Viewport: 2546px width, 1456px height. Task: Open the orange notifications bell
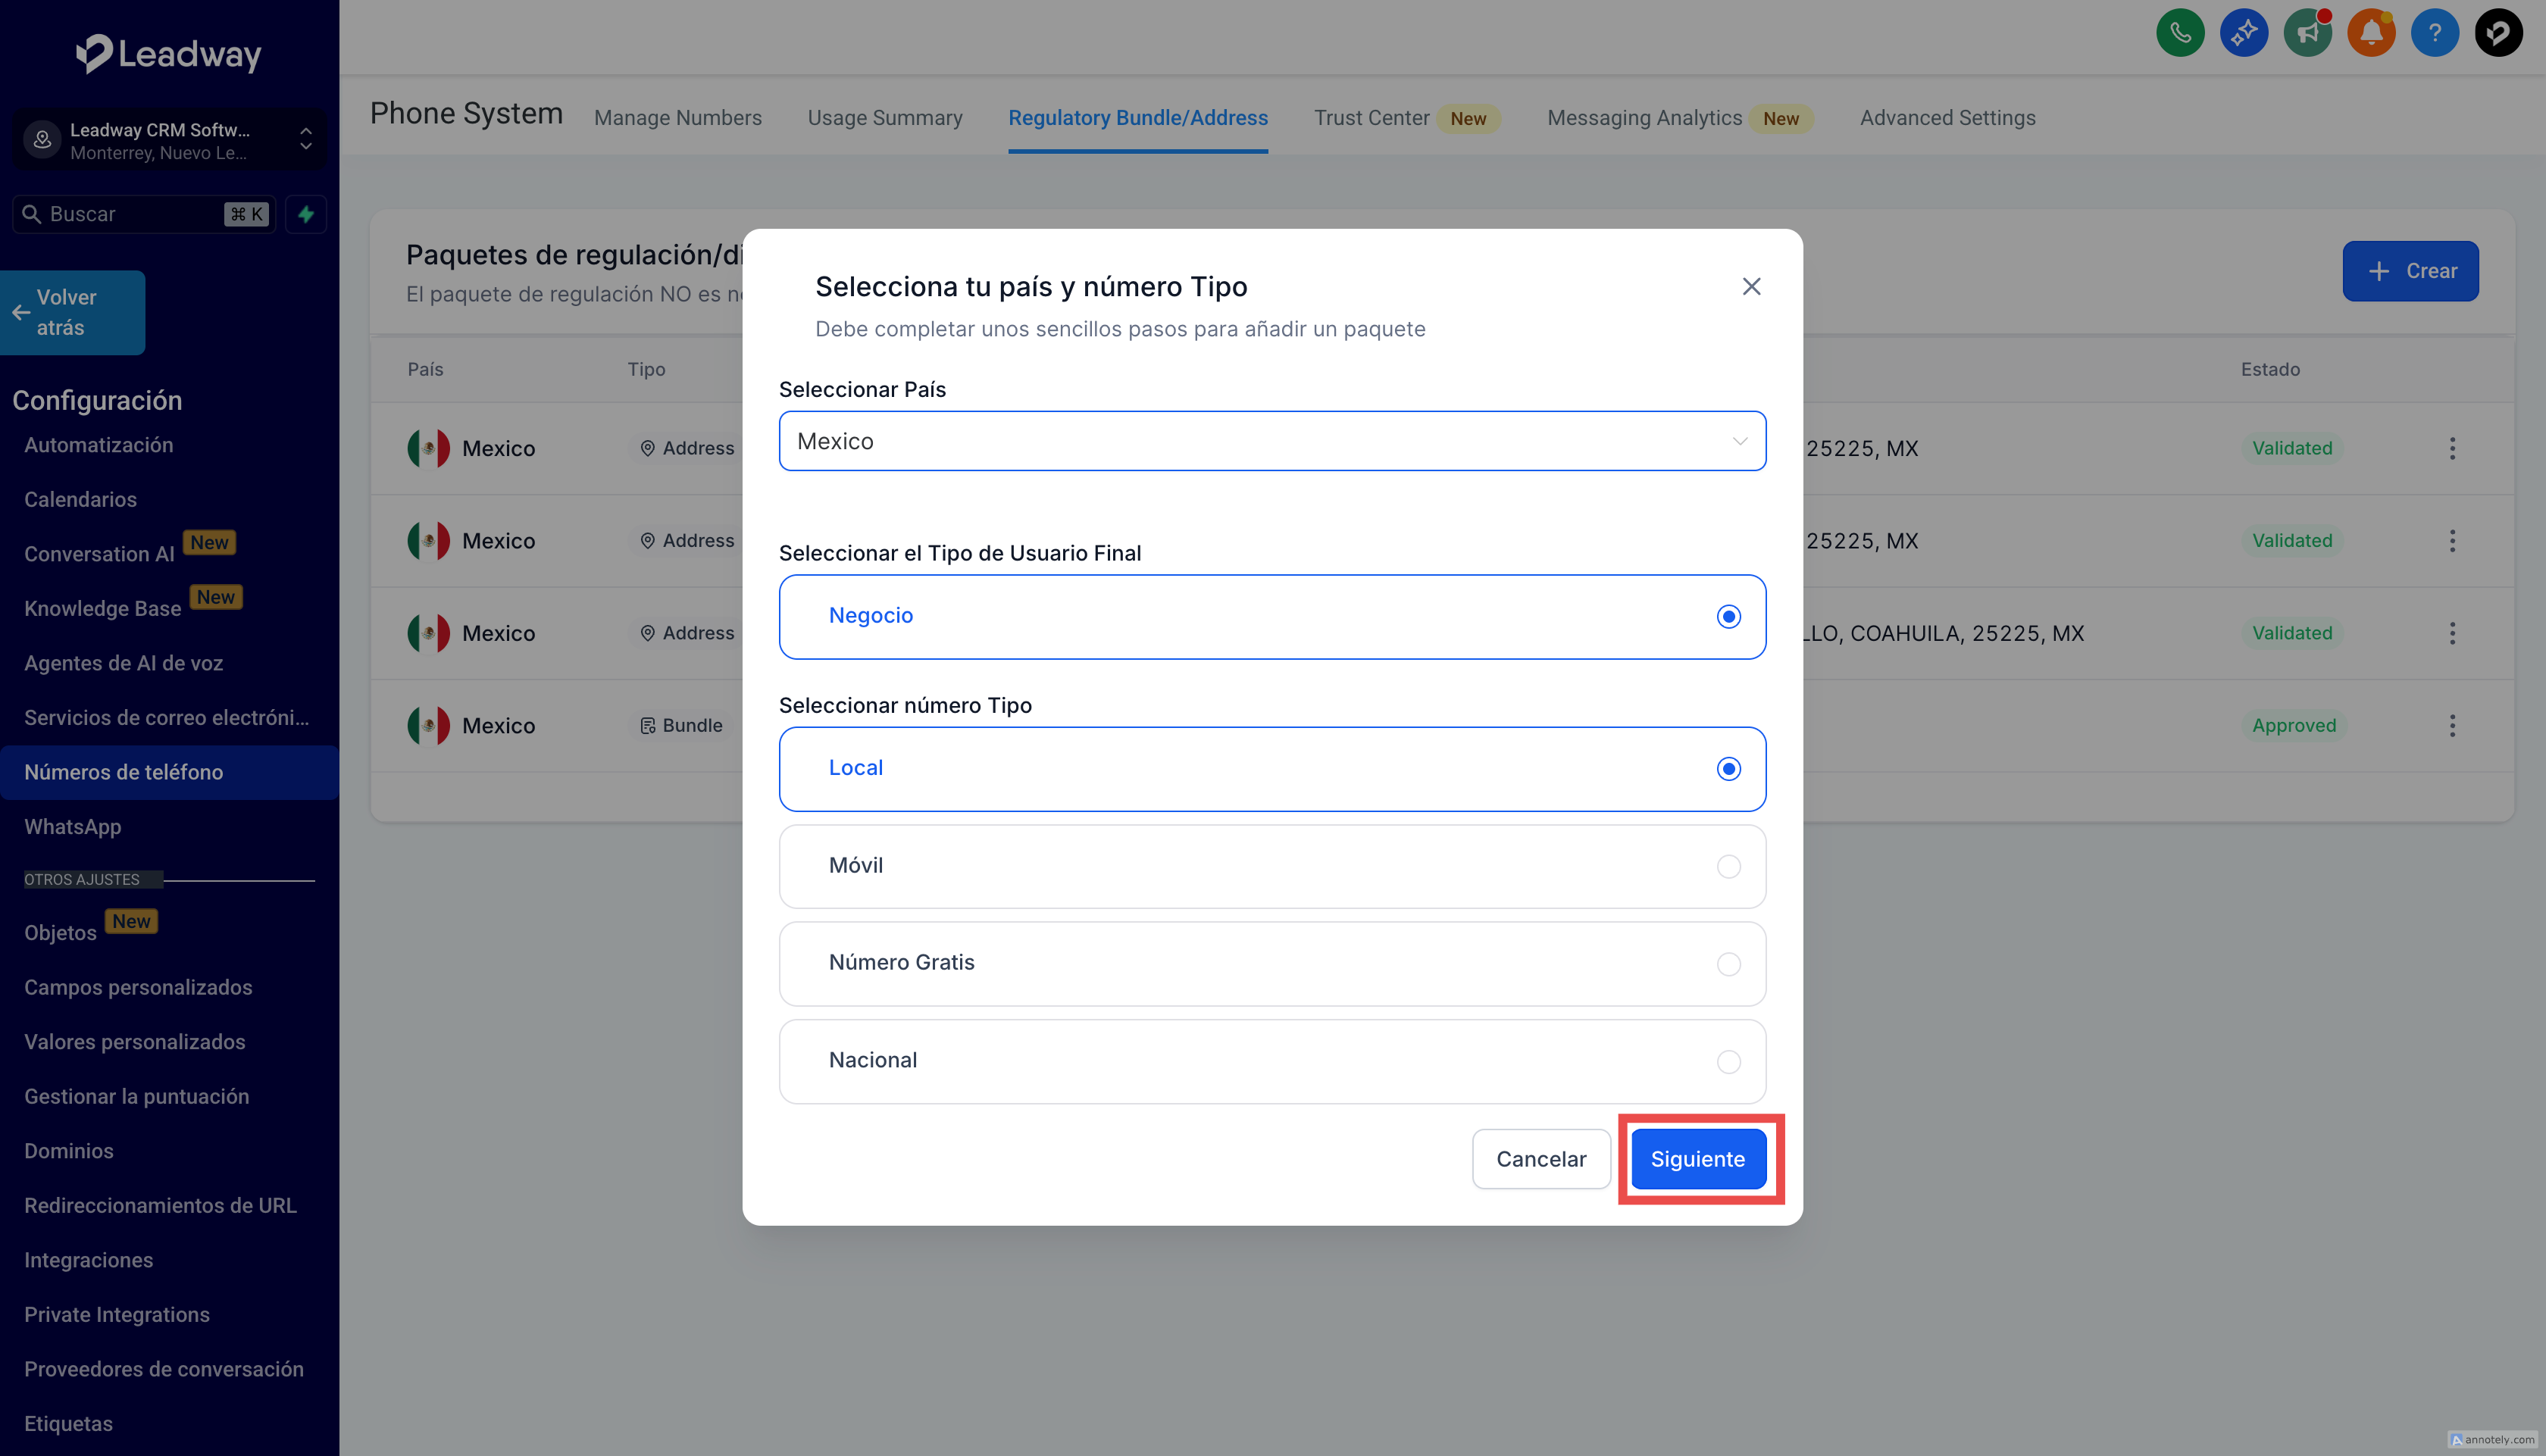click(2370, 33)
